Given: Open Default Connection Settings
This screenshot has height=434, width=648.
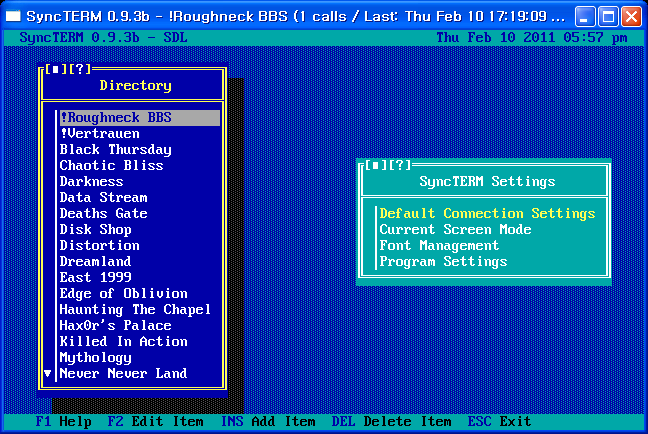Looking at the screenshot, I should click(488, 213).
